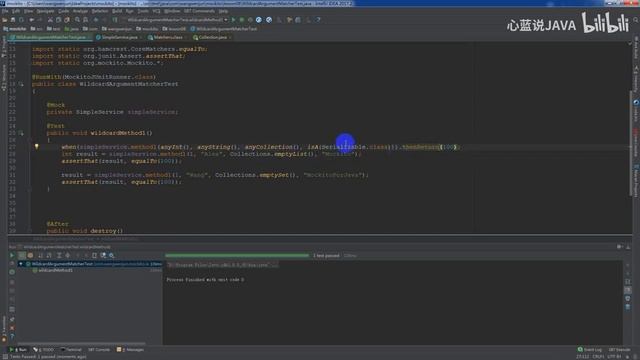Click the green Run button in main toolbar
640x360 pixels.
point(233,20)
